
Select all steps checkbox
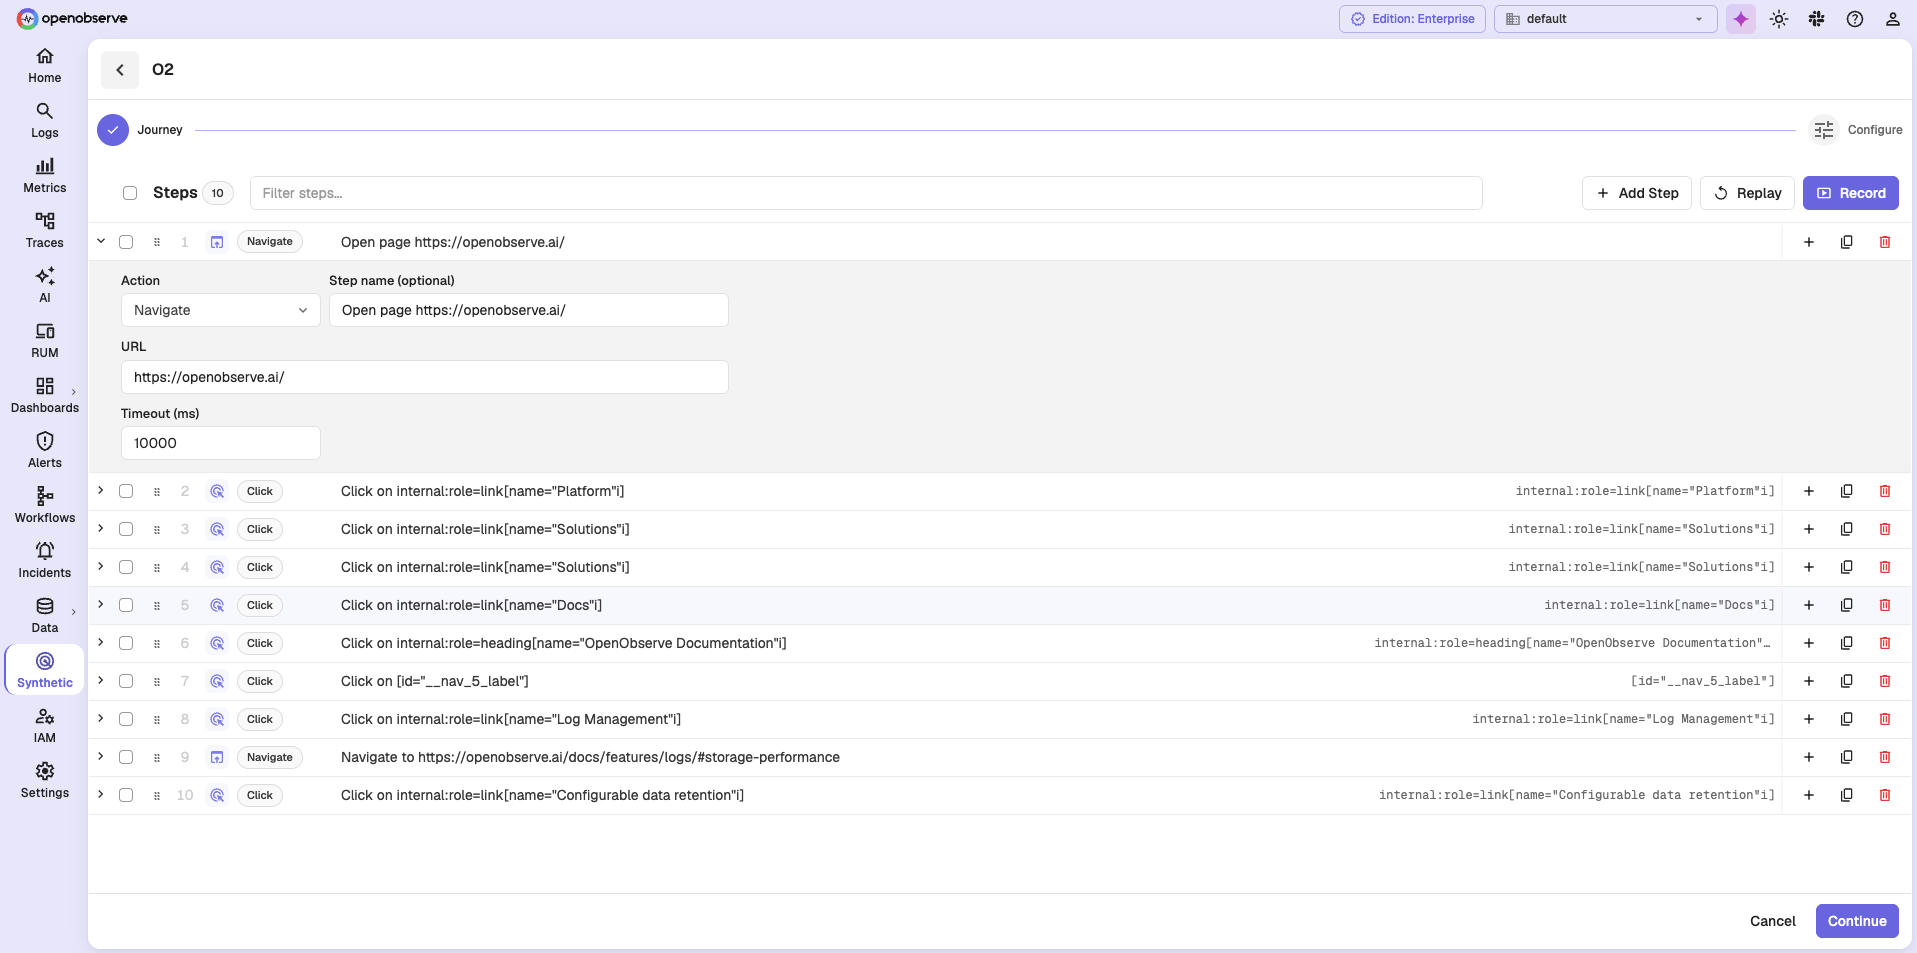(130, 193)
